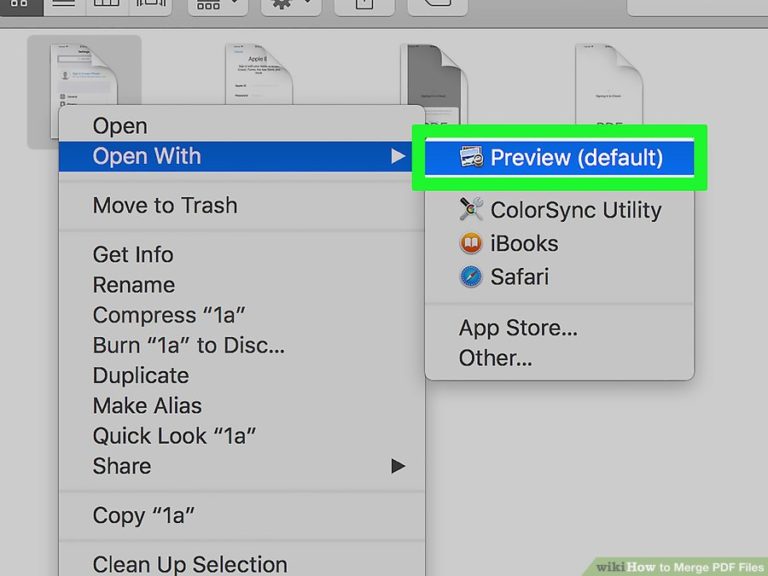The image size is (768, 576).
Task: Select Clean Up Selection
Action: (x=241, y=564)
